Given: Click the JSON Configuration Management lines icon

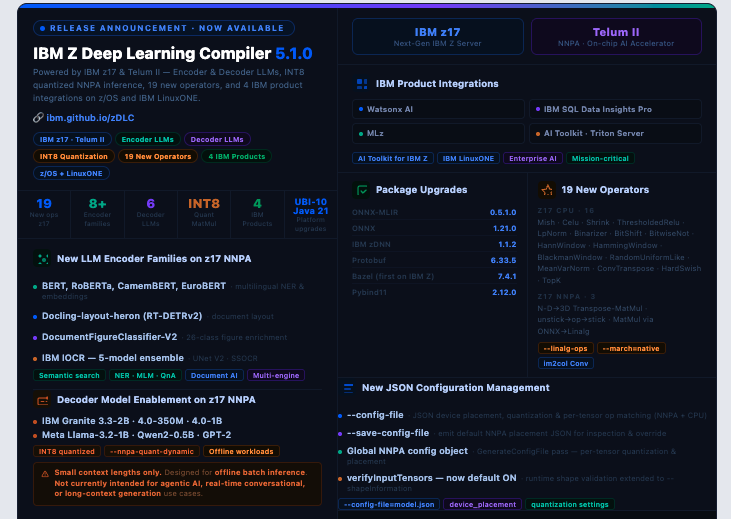Looking at the screenshot, I should point(348,388).
